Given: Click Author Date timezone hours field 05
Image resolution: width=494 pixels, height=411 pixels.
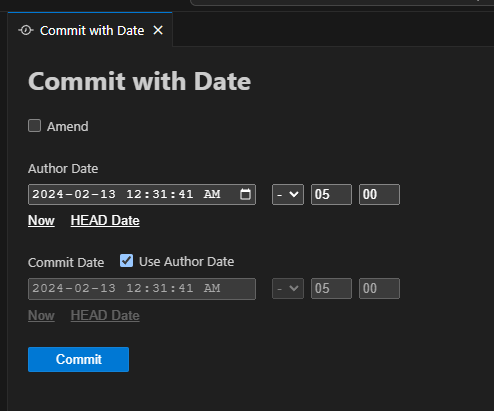Looking at the screenshot, I should pyautogui.click(x=331, y=194).
